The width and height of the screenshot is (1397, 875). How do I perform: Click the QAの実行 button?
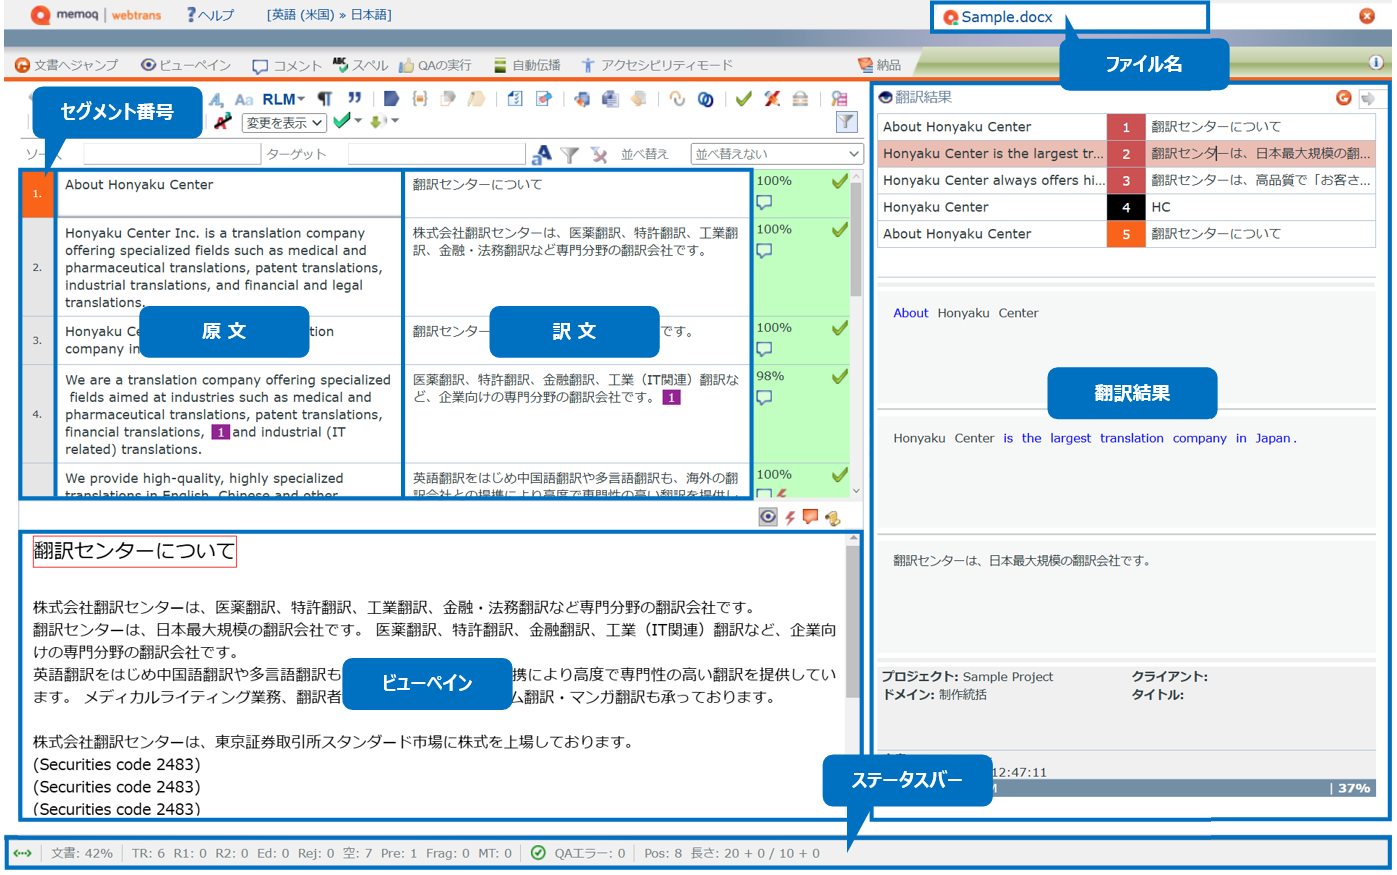(x=435, y=65)
